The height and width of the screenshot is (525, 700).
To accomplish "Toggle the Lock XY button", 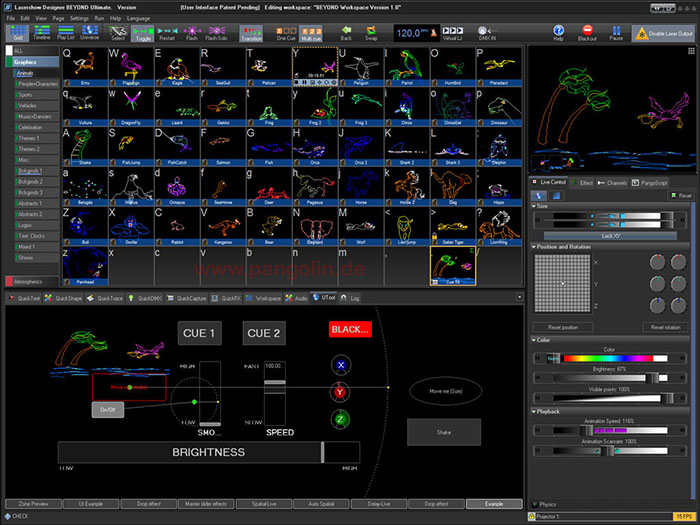I will (x=610, y=236).
